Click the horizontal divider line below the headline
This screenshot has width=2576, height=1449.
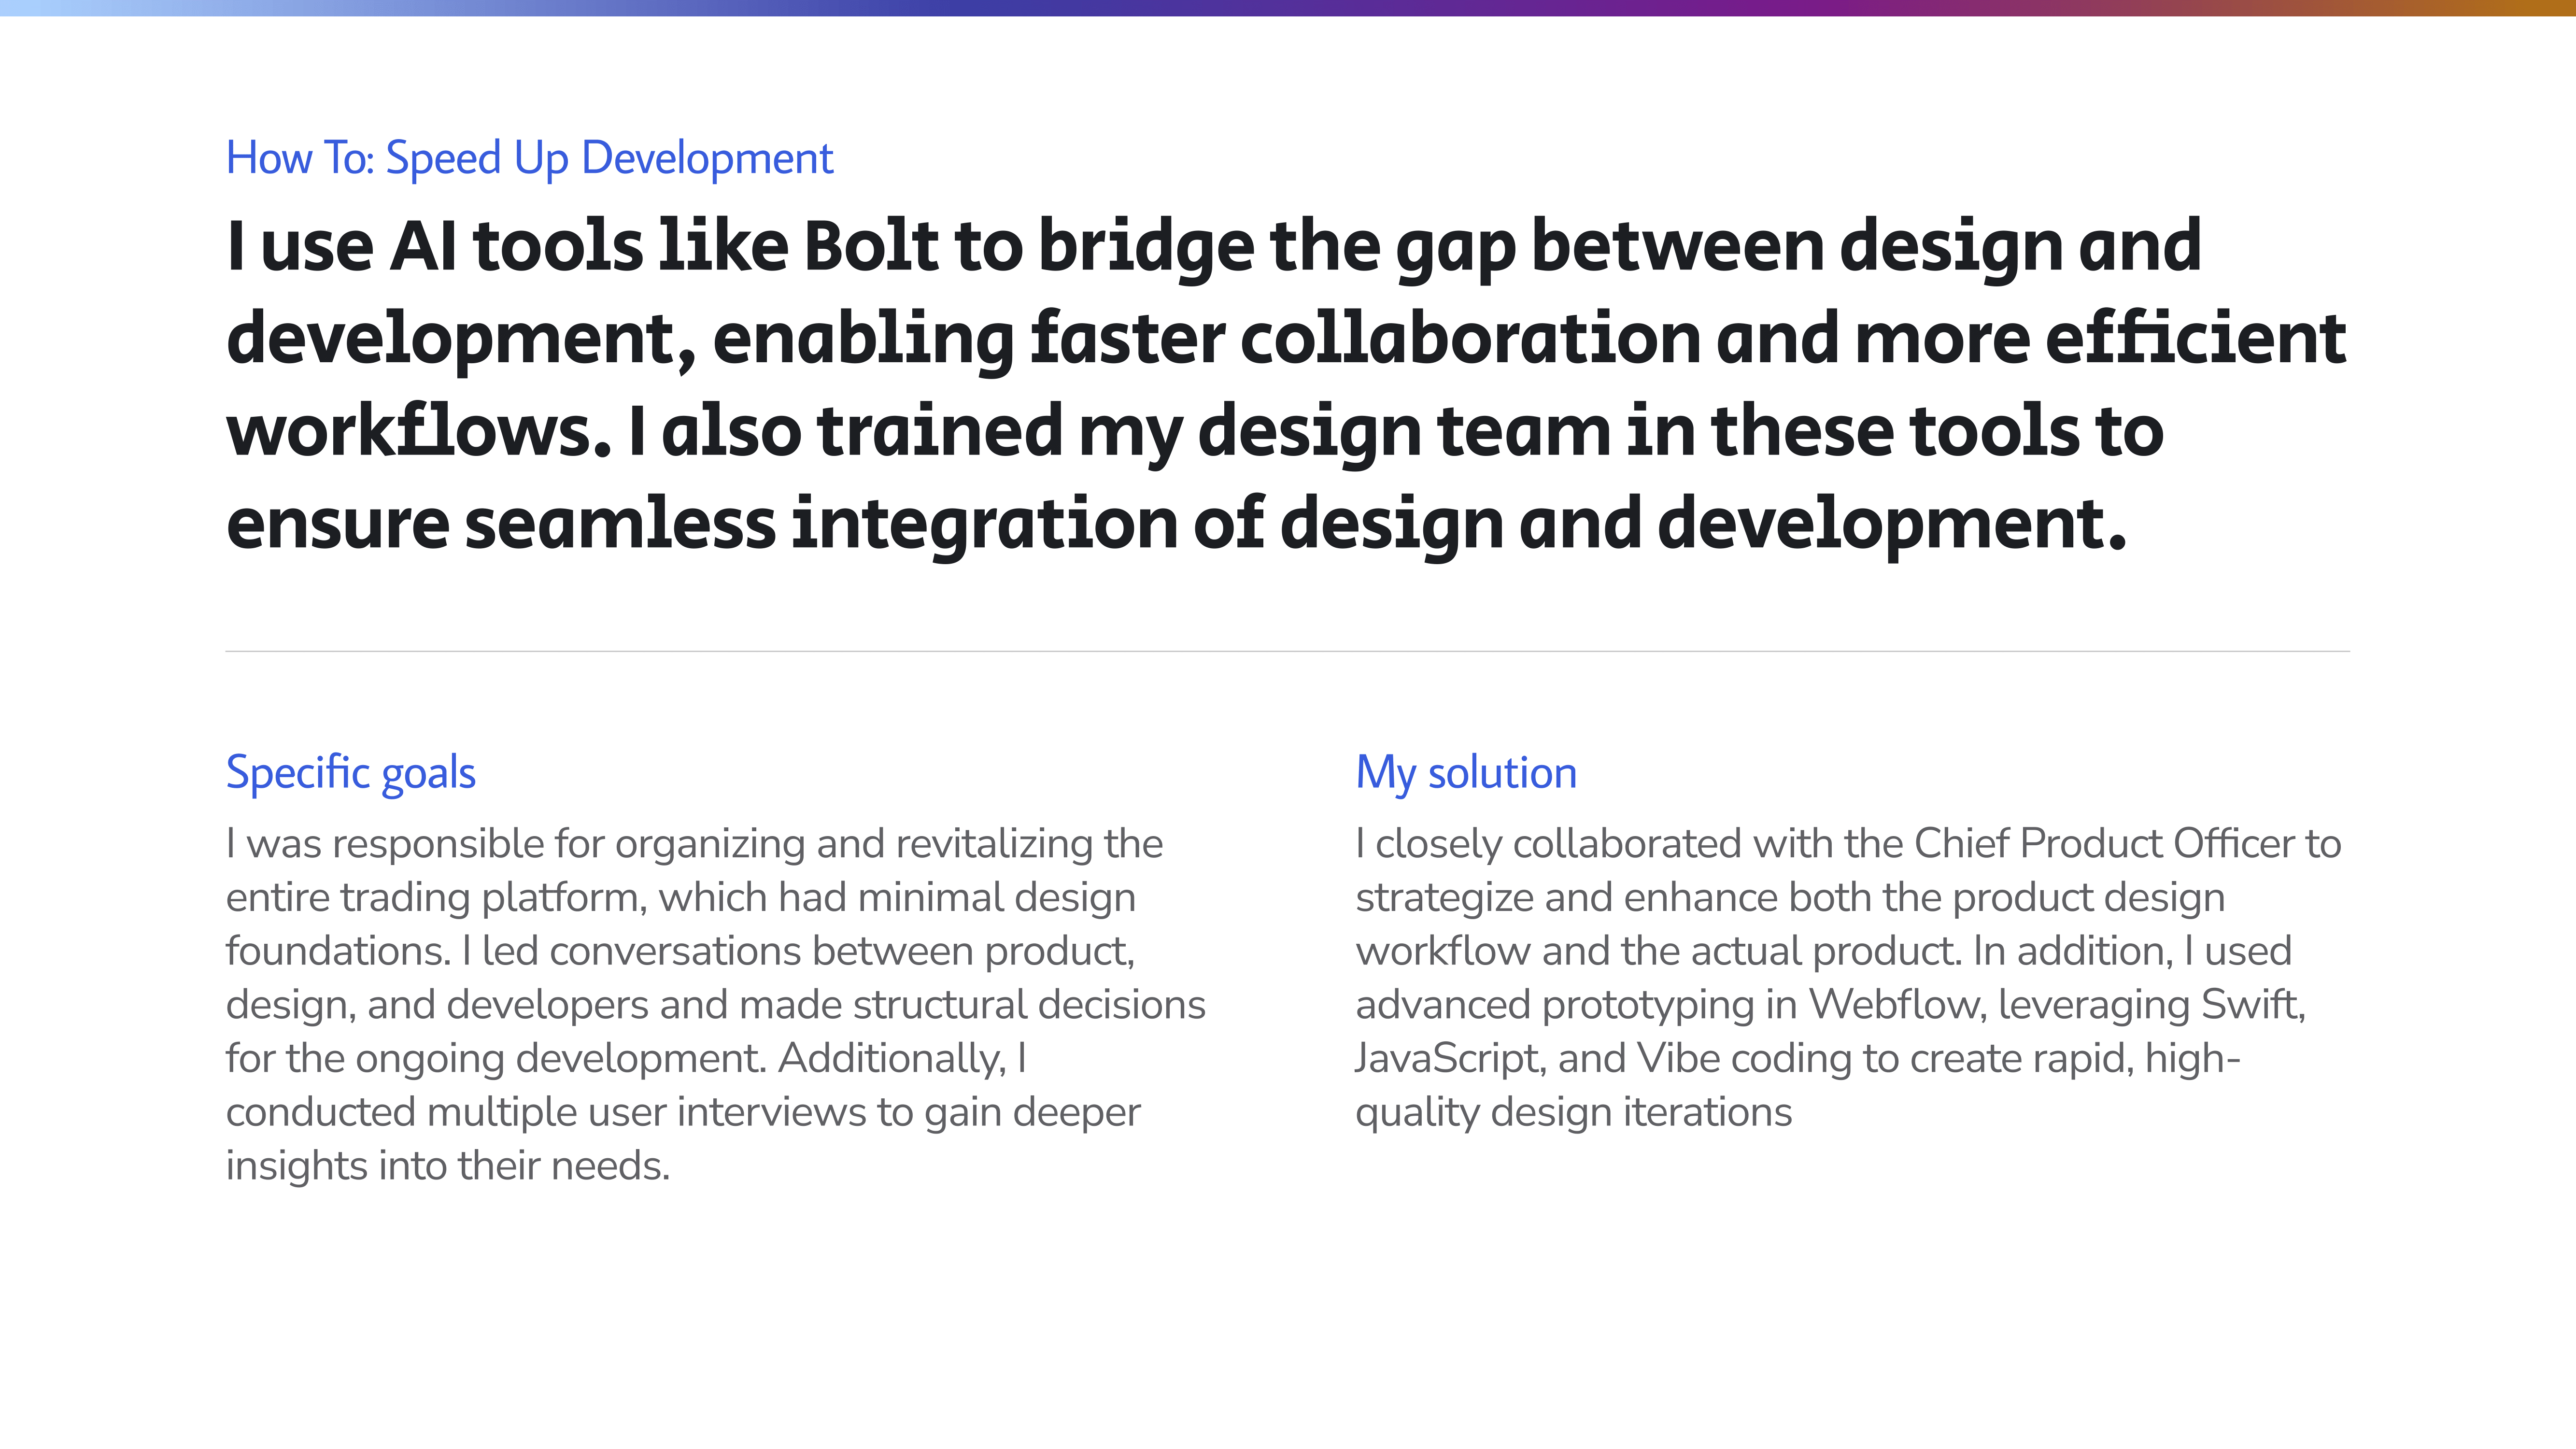1287,651
